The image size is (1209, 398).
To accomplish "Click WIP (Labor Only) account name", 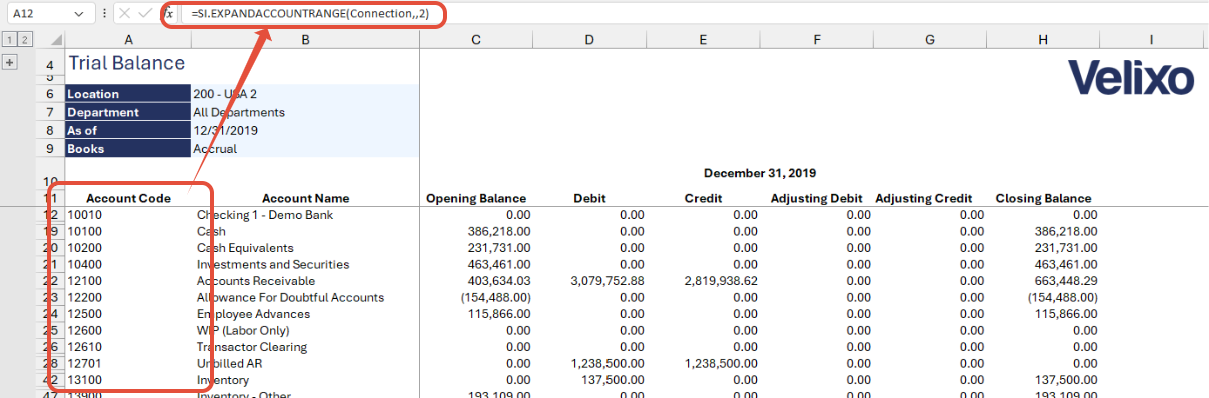I will [x=243, y=330].
